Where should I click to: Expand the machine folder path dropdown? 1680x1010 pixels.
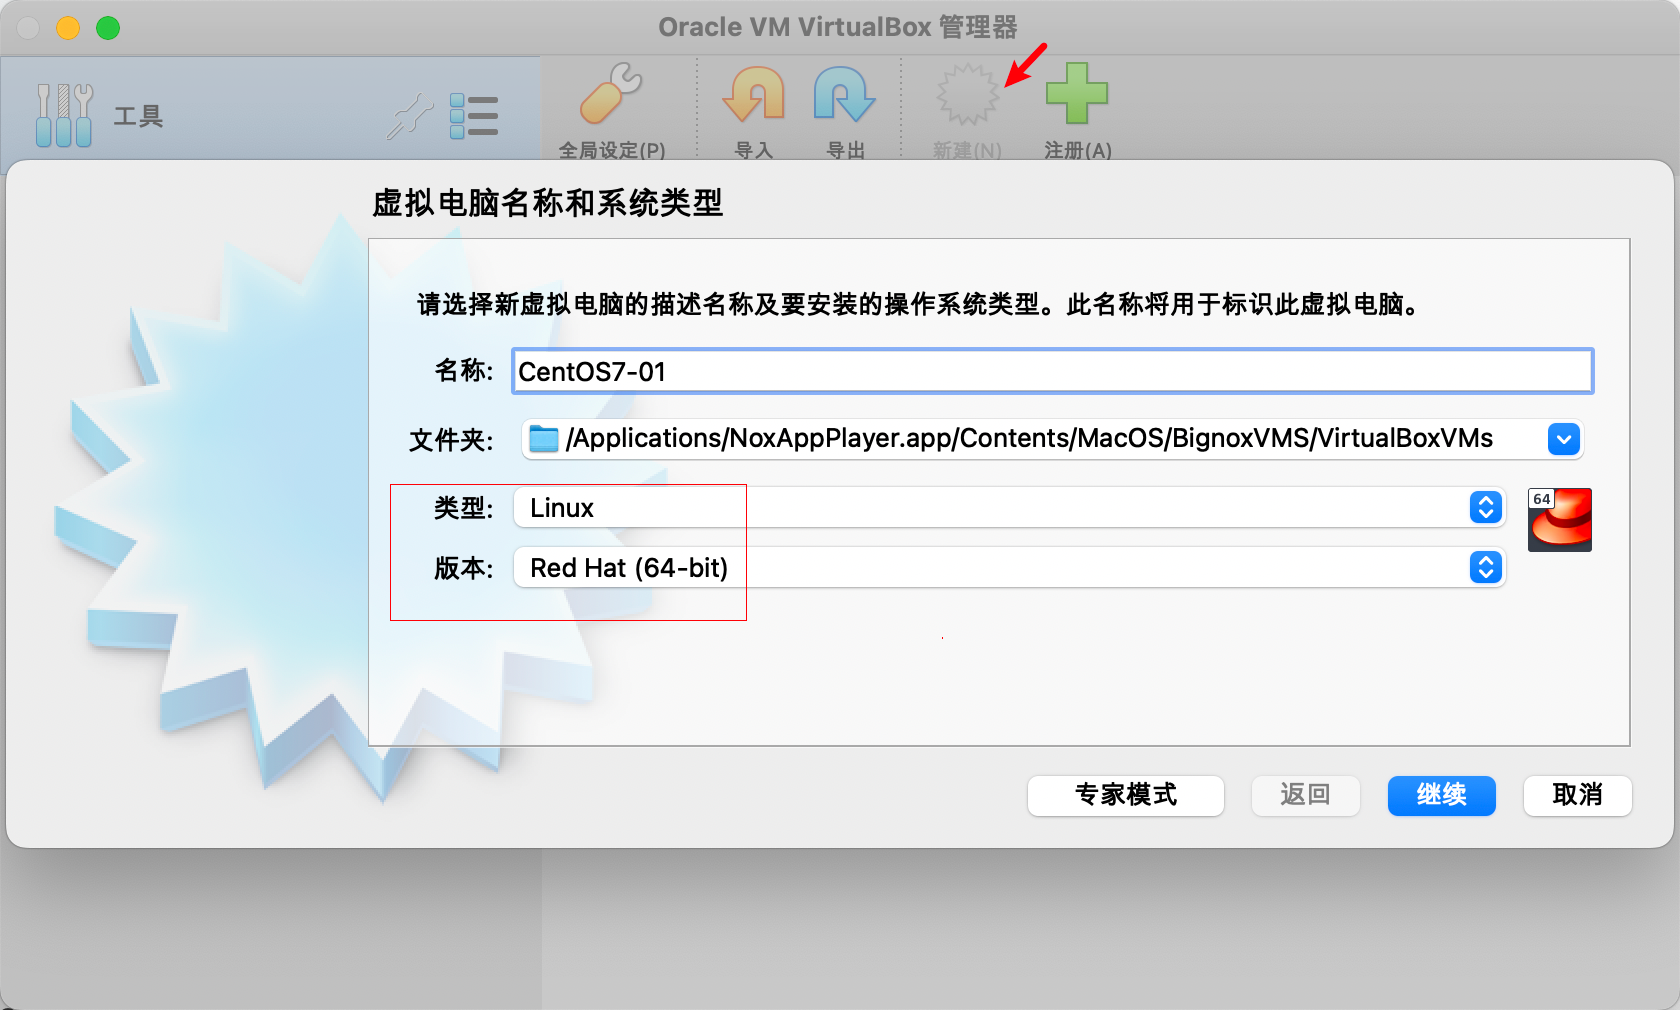(1564, 439)
